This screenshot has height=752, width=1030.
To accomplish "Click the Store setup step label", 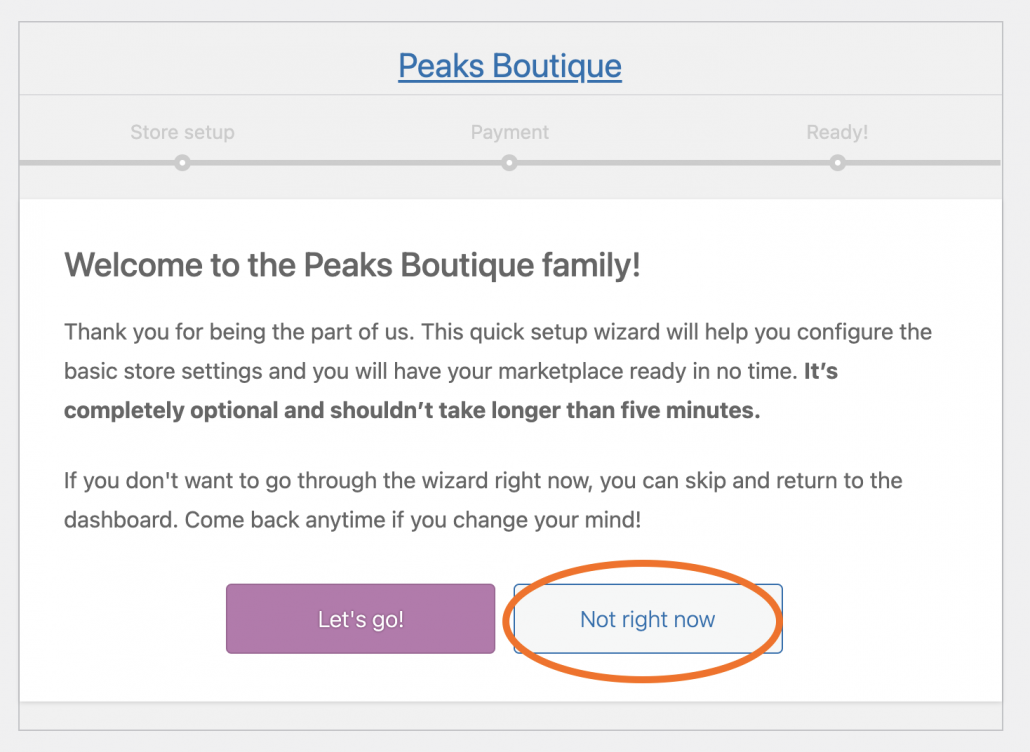I will tap(182, 132).
